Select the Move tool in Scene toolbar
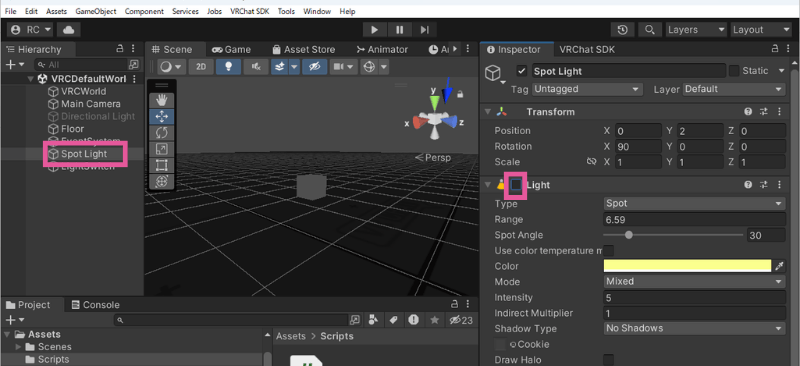The width and height of the screenshot is (800, 366). click(x=162, y=116)
